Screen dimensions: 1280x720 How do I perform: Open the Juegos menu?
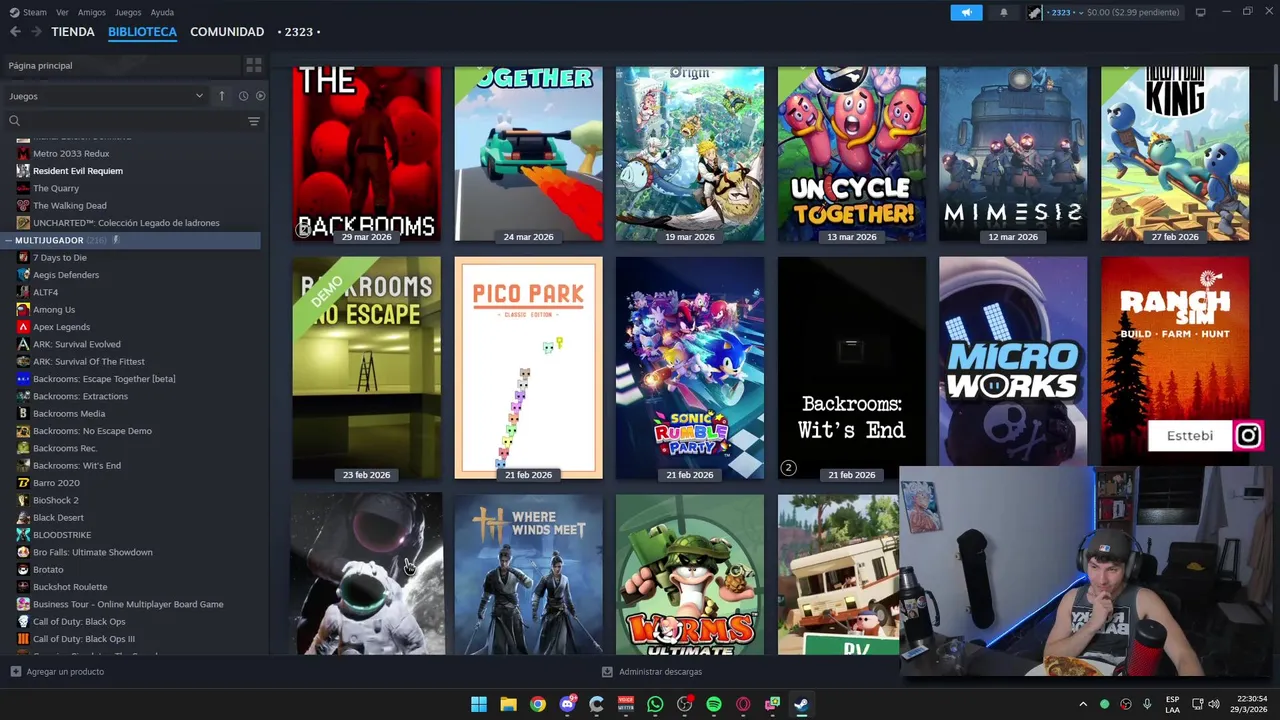[128, 12]
